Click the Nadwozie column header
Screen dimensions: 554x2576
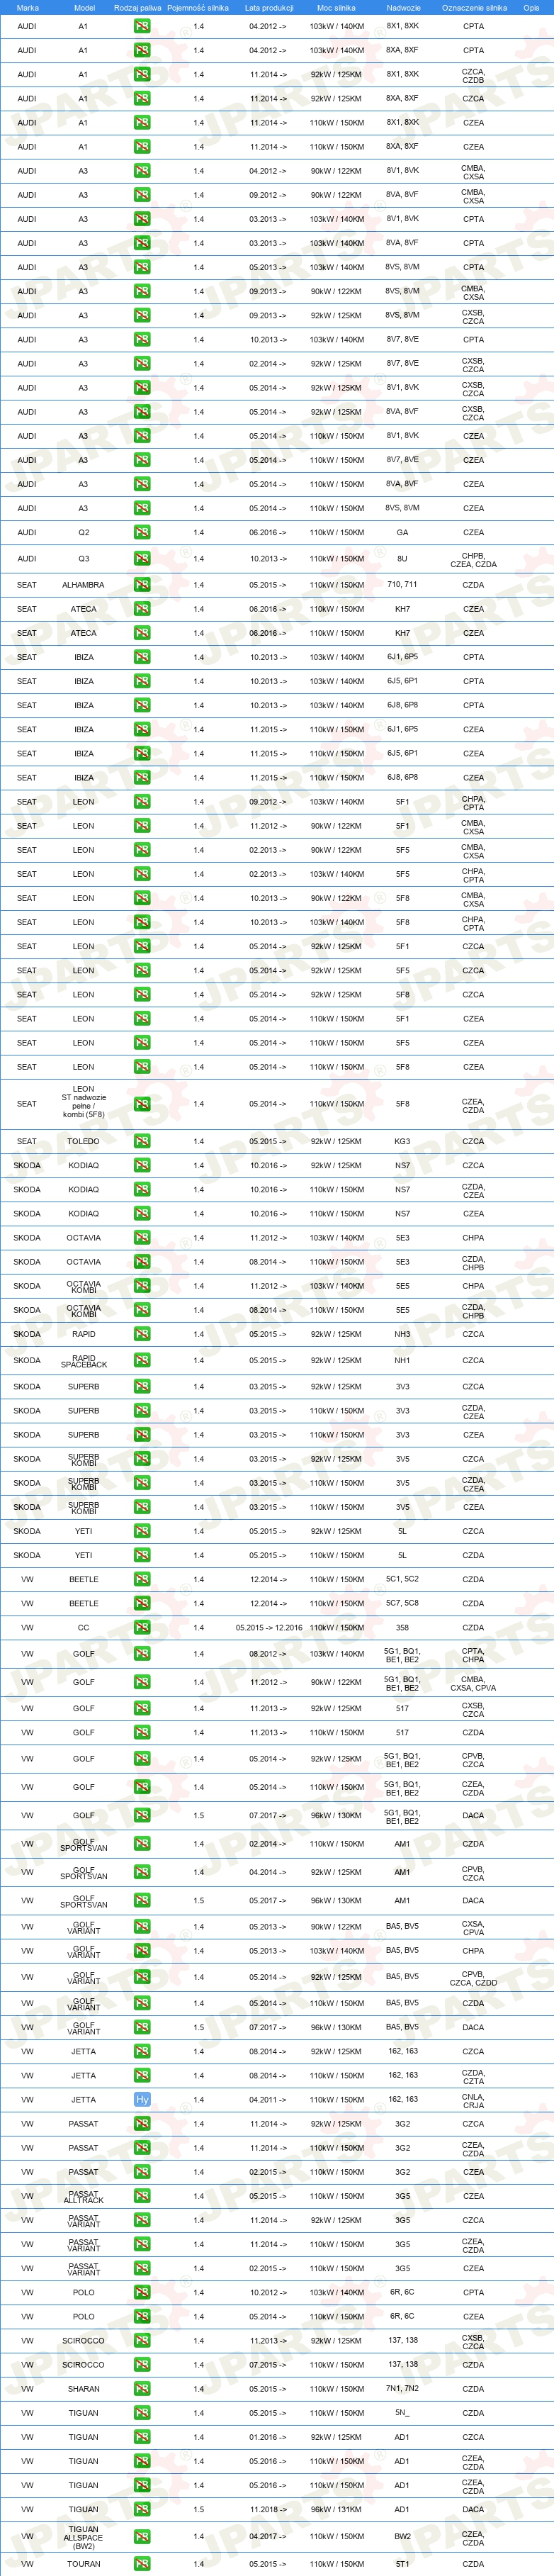coord(403,7)
